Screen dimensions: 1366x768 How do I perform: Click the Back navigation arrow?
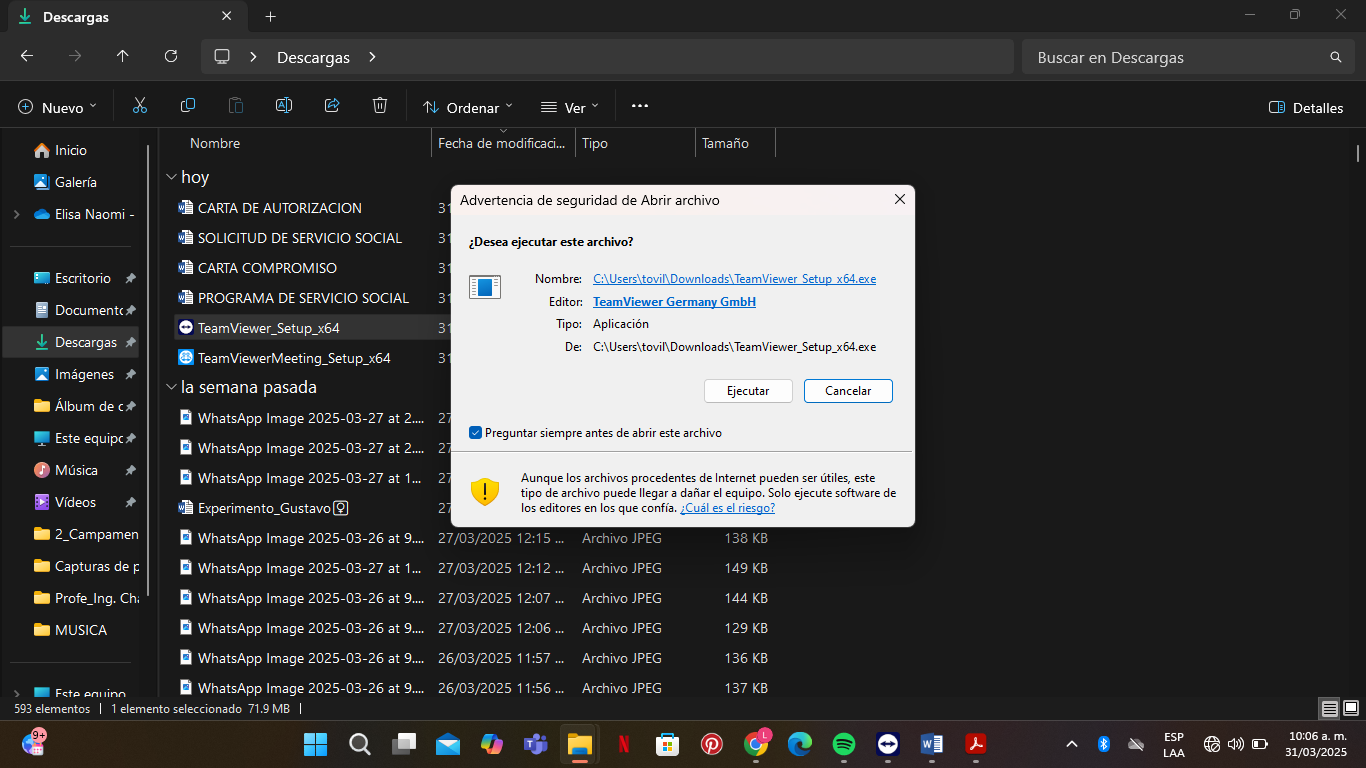point(27,57)
